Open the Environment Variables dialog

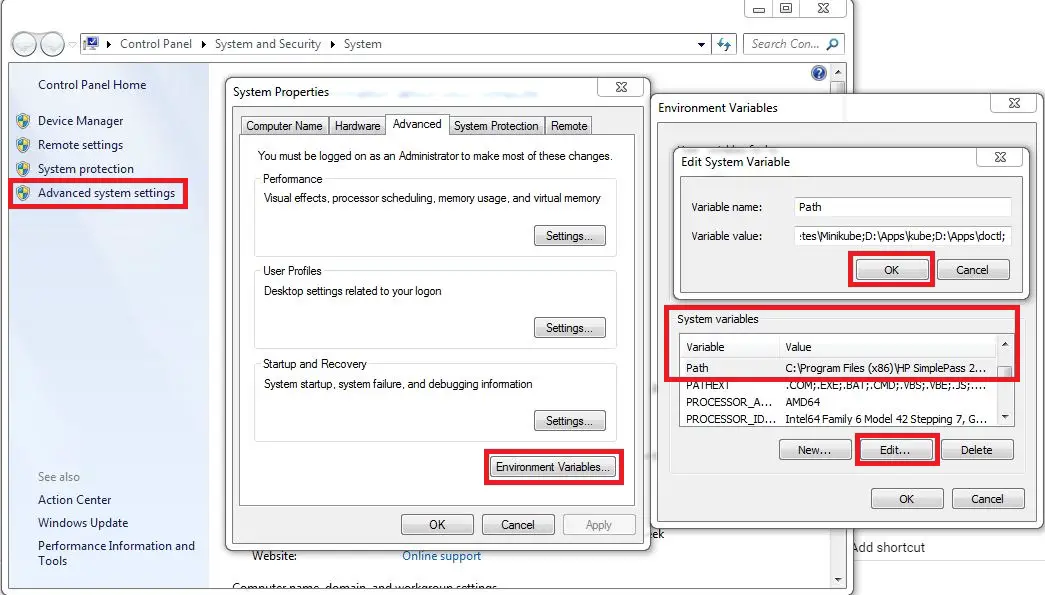click(x=553, y=466)
